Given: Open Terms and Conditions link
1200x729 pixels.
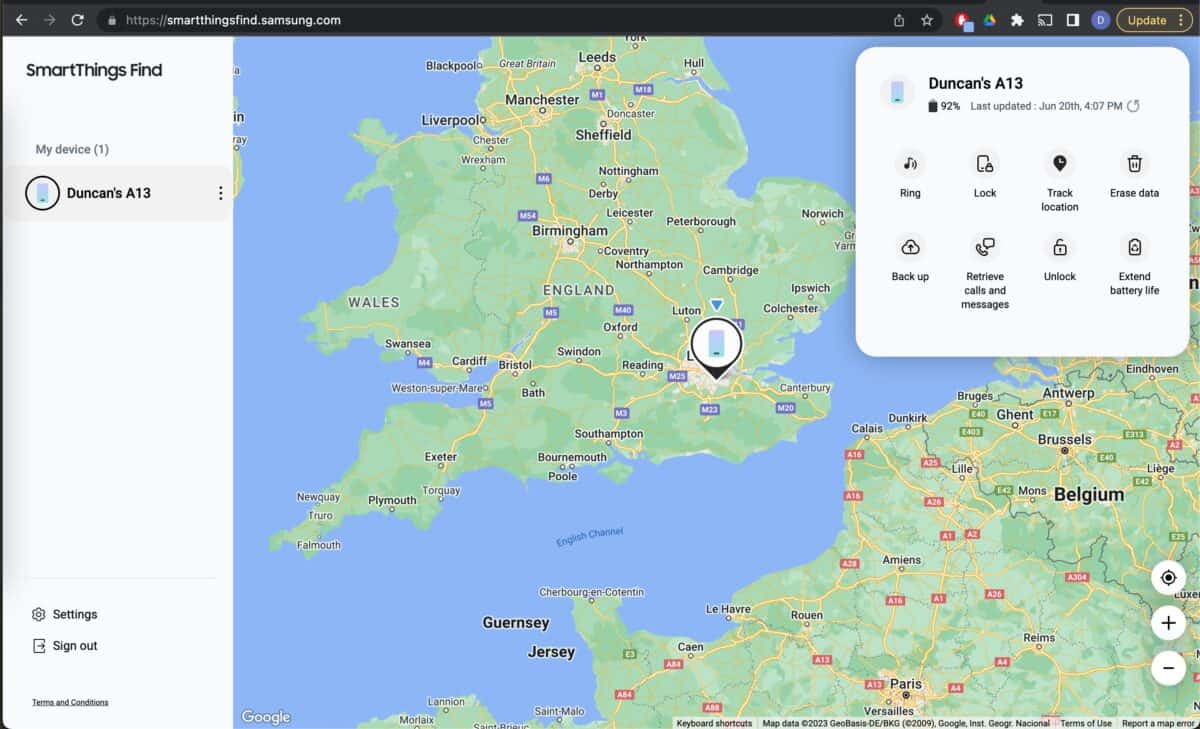Looking at the screenshot, I should coord(70,702).
